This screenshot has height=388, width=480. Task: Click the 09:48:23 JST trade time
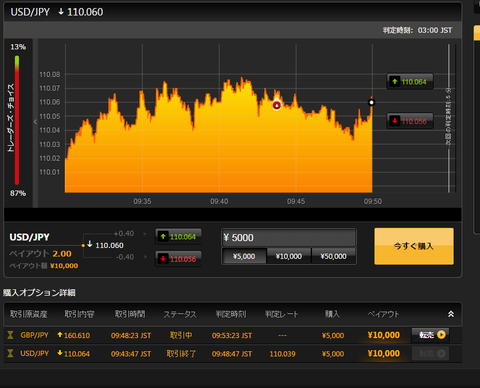click(131, 335)
